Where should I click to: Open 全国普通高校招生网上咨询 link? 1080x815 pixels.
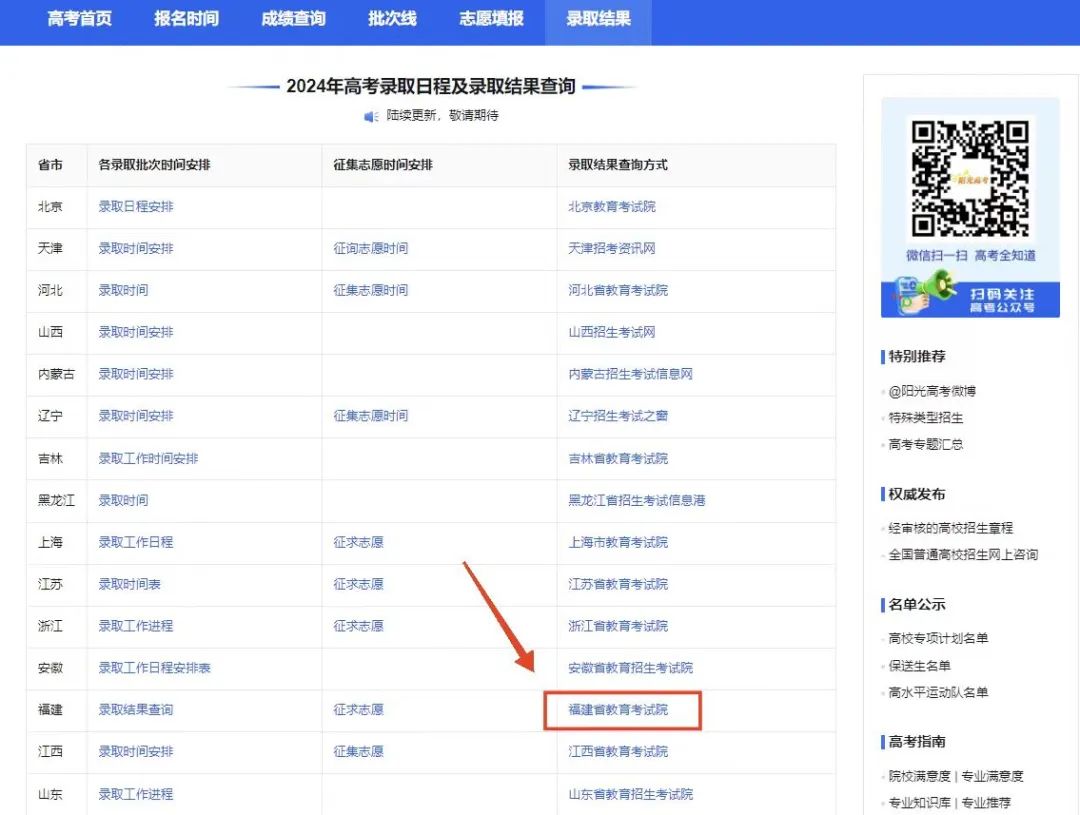pos(963,555)
